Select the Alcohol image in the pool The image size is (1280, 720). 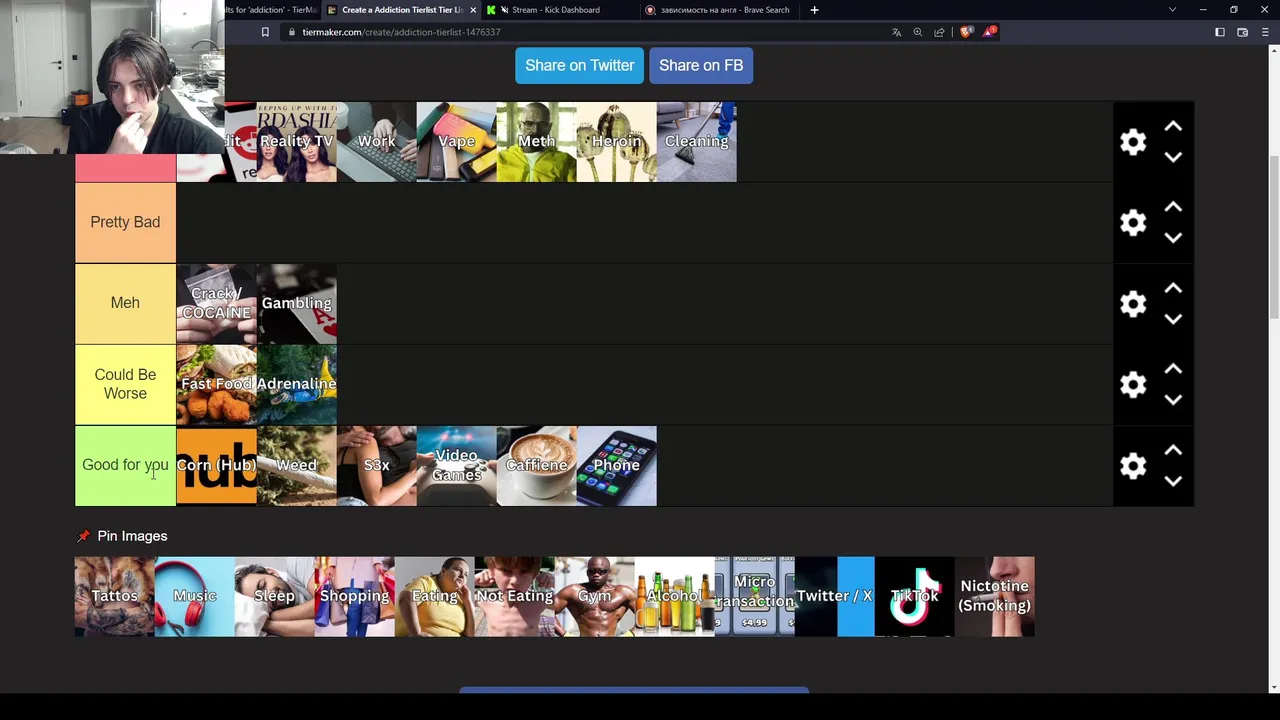[674, 596]
